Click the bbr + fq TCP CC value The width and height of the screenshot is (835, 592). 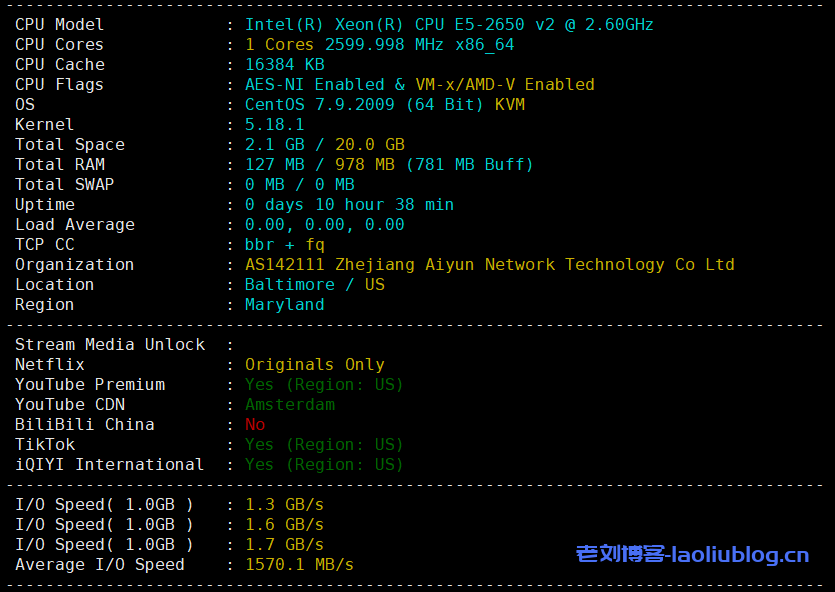pos(284,244)
